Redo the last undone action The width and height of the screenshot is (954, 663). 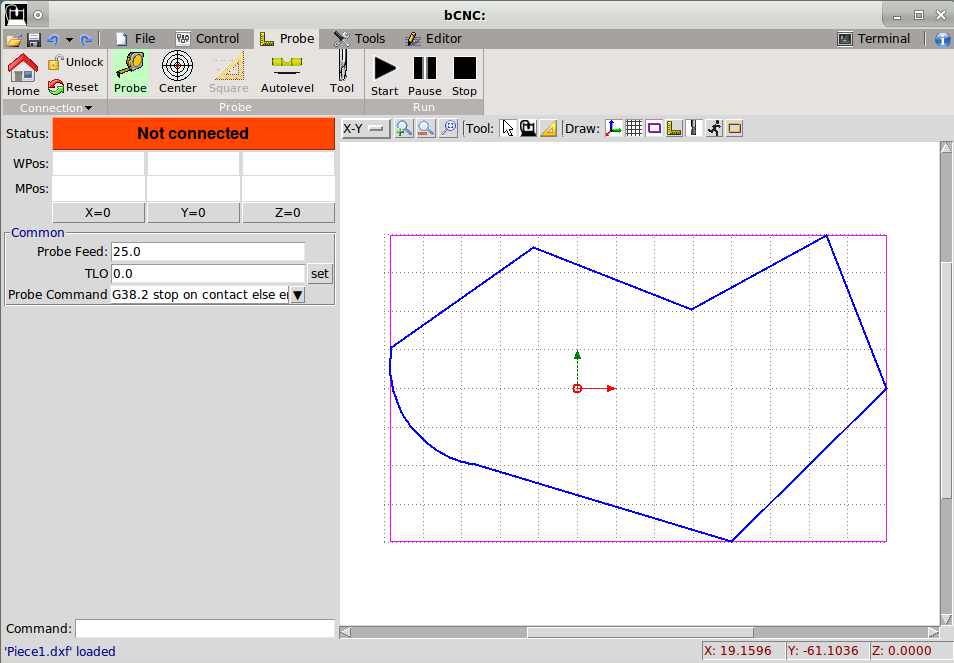point(86,40)
